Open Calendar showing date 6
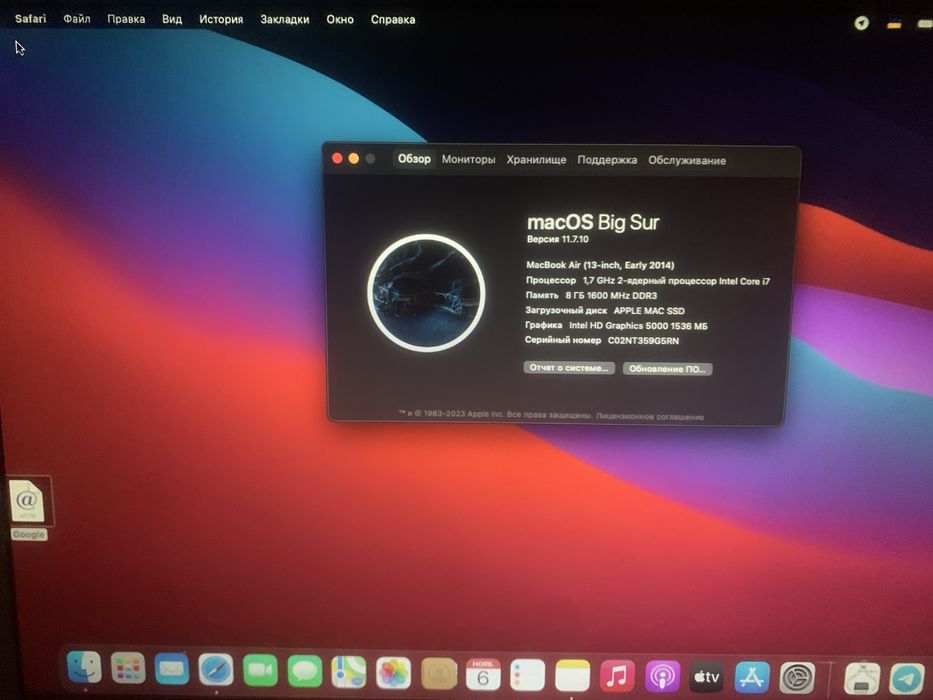This screenshot has height=700, width=933. [483, 674]
